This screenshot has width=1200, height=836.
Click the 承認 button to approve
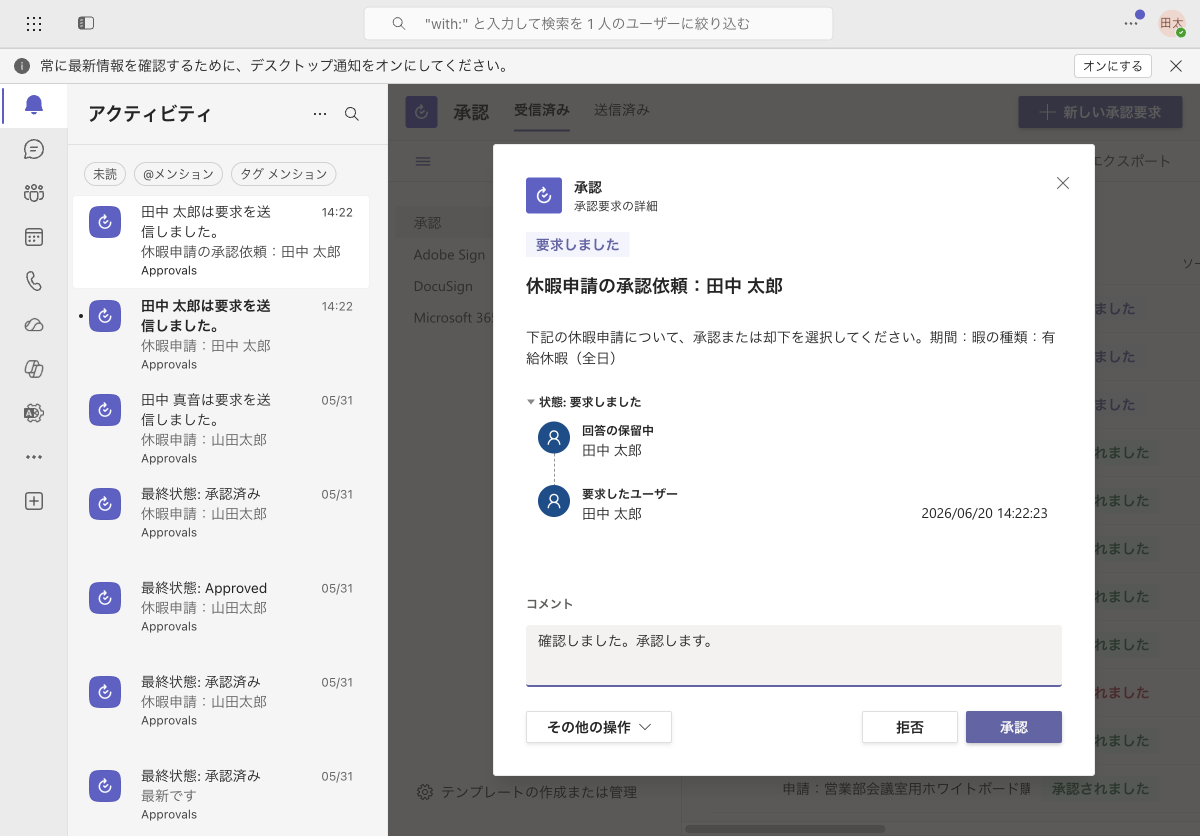tap(1014, 727)
